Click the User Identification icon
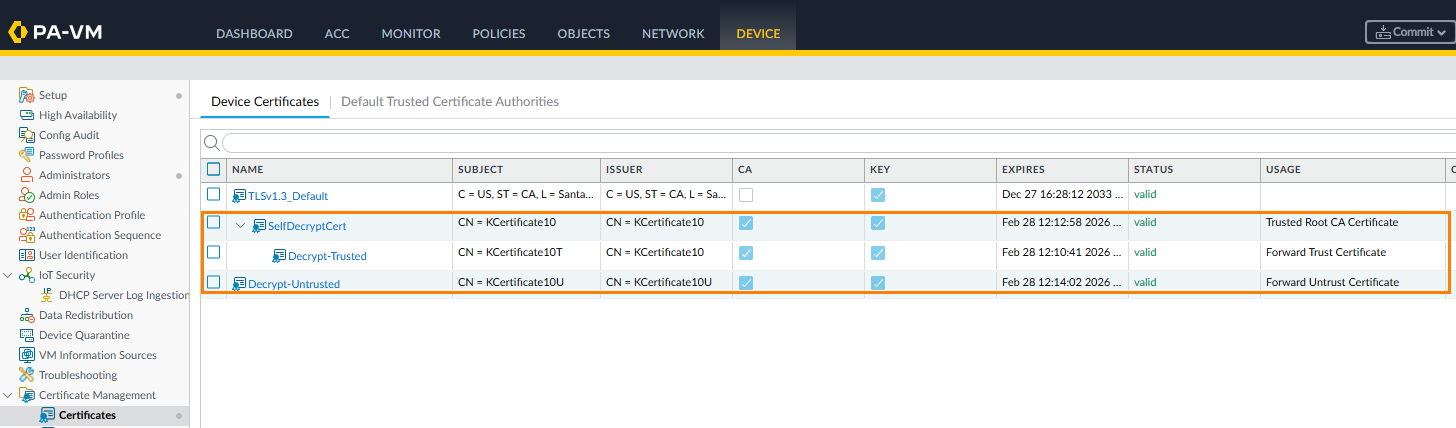 pos(28,255)
